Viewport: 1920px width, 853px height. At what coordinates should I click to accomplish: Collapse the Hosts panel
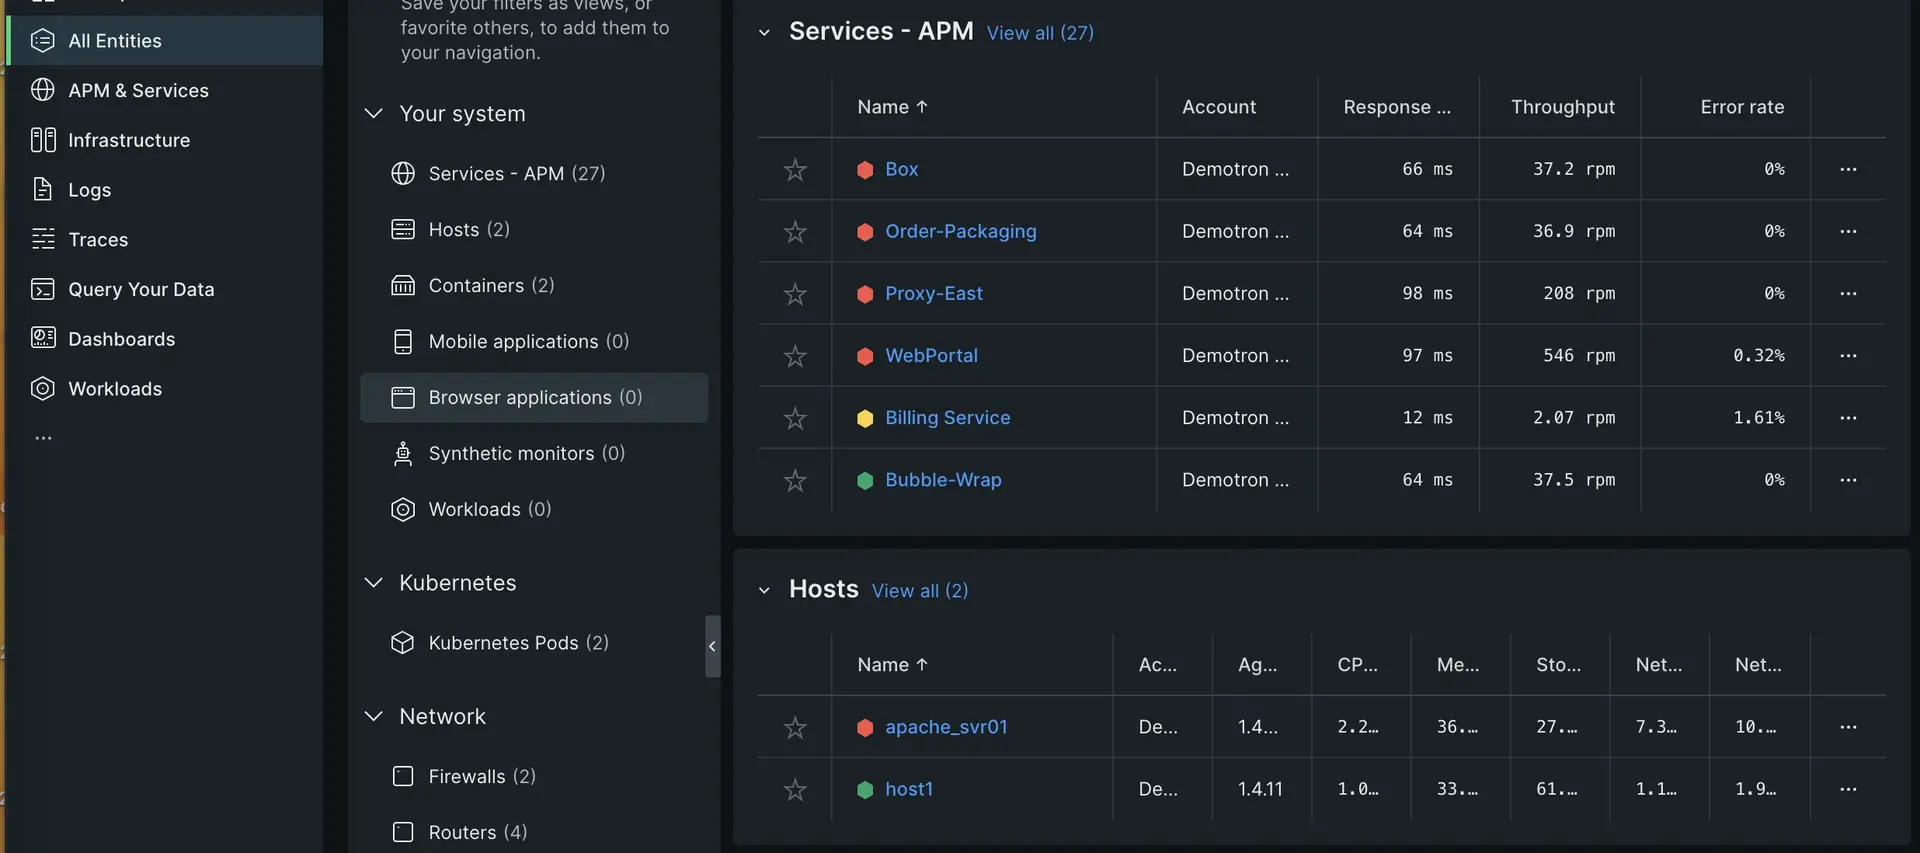point(764,590)
